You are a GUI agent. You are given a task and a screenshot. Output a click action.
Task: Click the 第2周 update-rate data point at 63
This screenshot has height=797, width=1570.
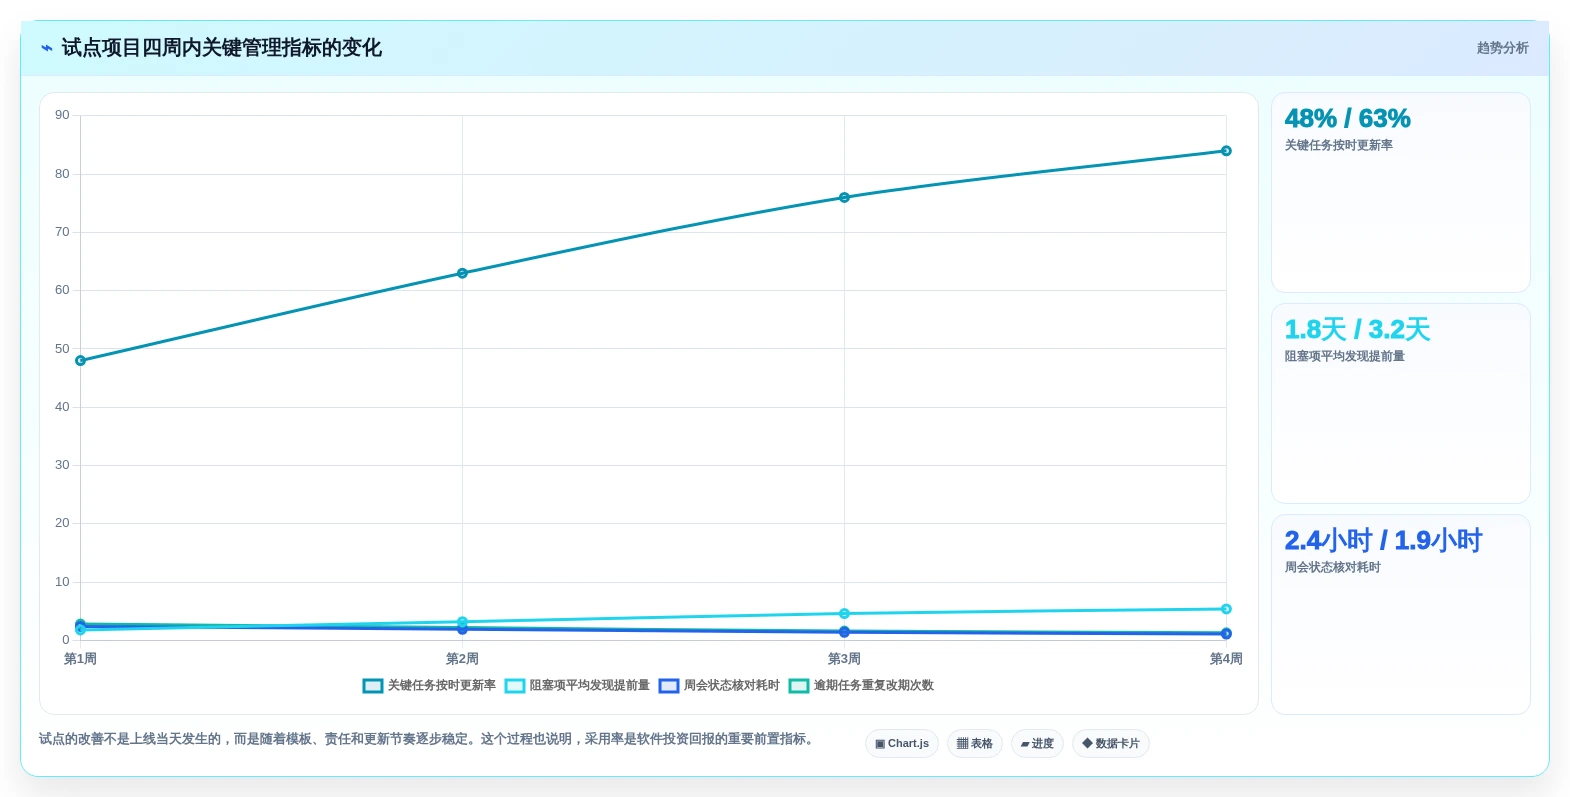pos(462,274)
